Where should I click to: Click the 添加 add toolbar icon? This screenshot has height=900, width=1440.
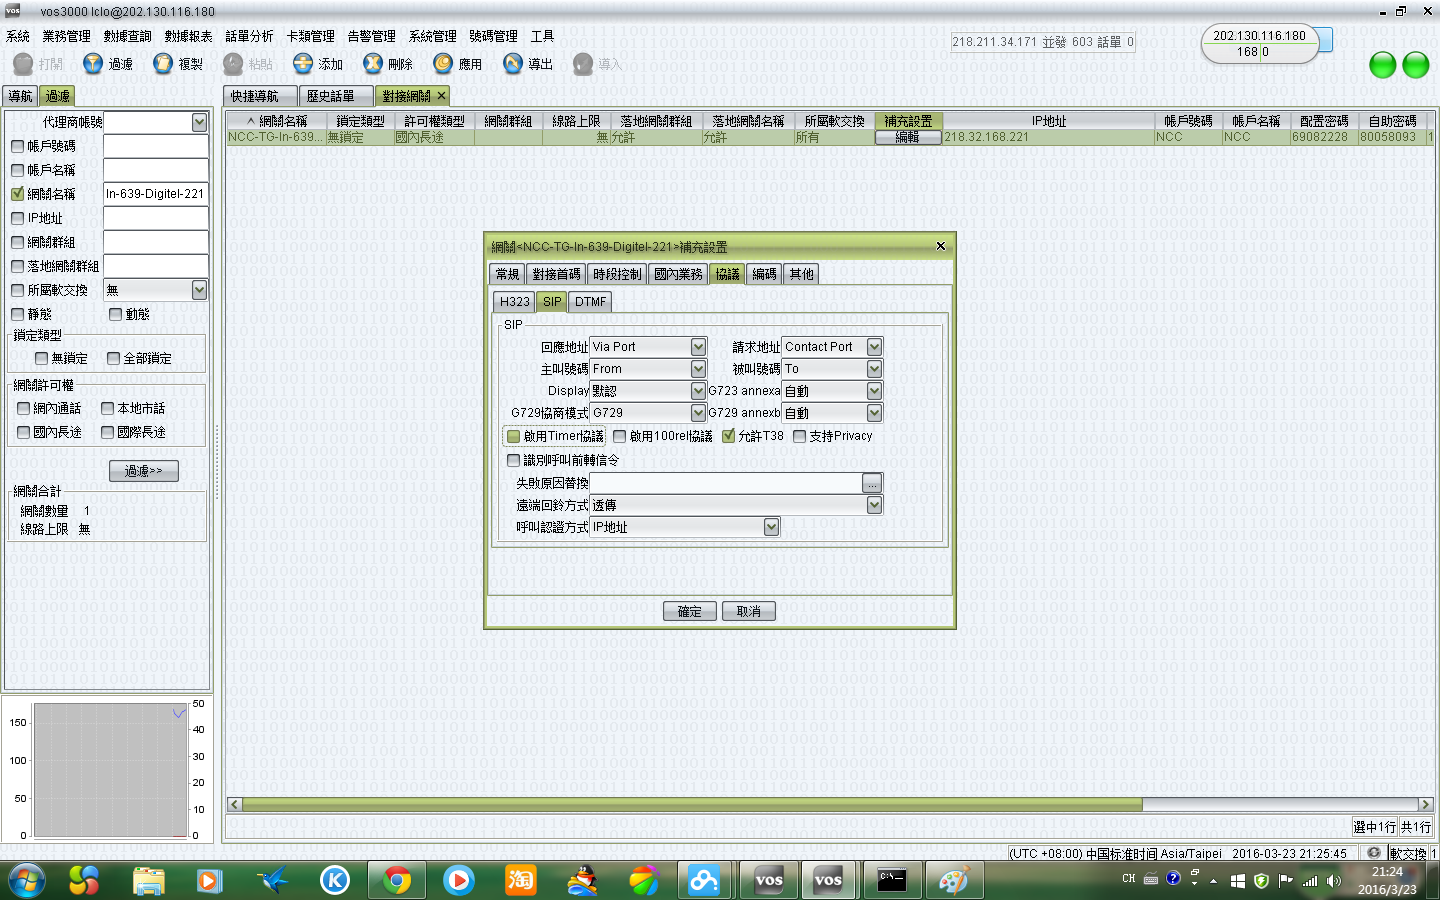click(x=303, y=63)
